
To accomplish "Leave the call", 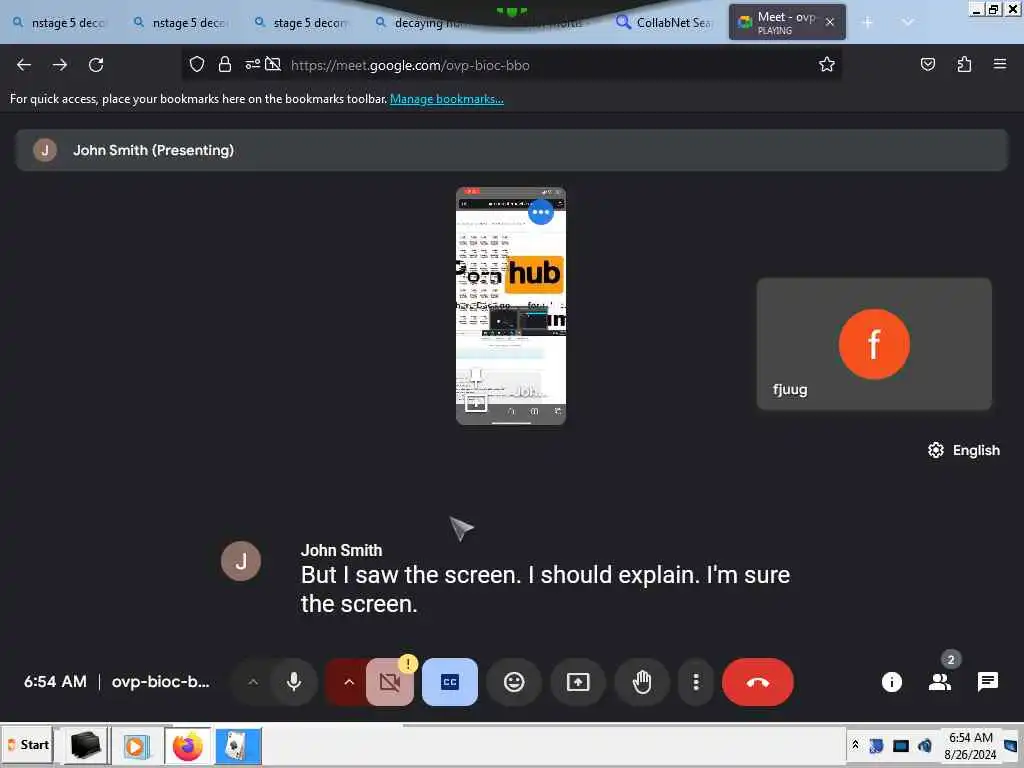I will pyautogui.click(x=758, y=682).
